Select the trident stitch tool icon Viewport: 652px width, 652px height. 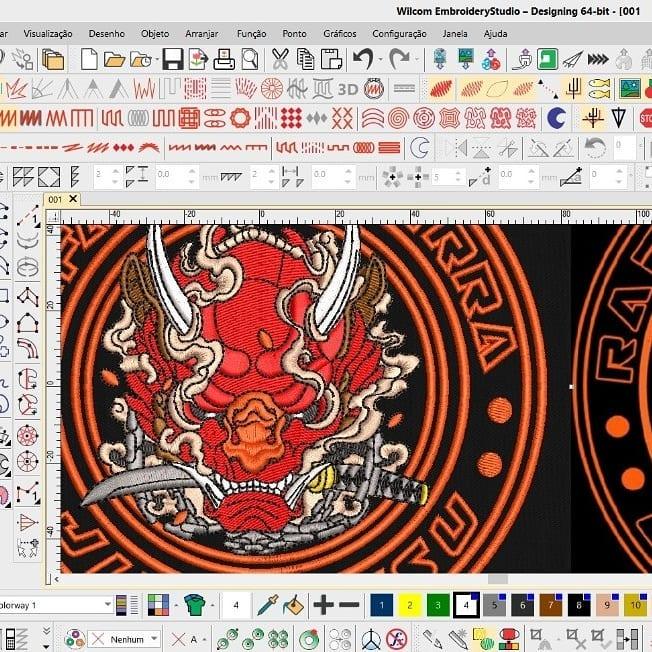[x=573, y=88]
